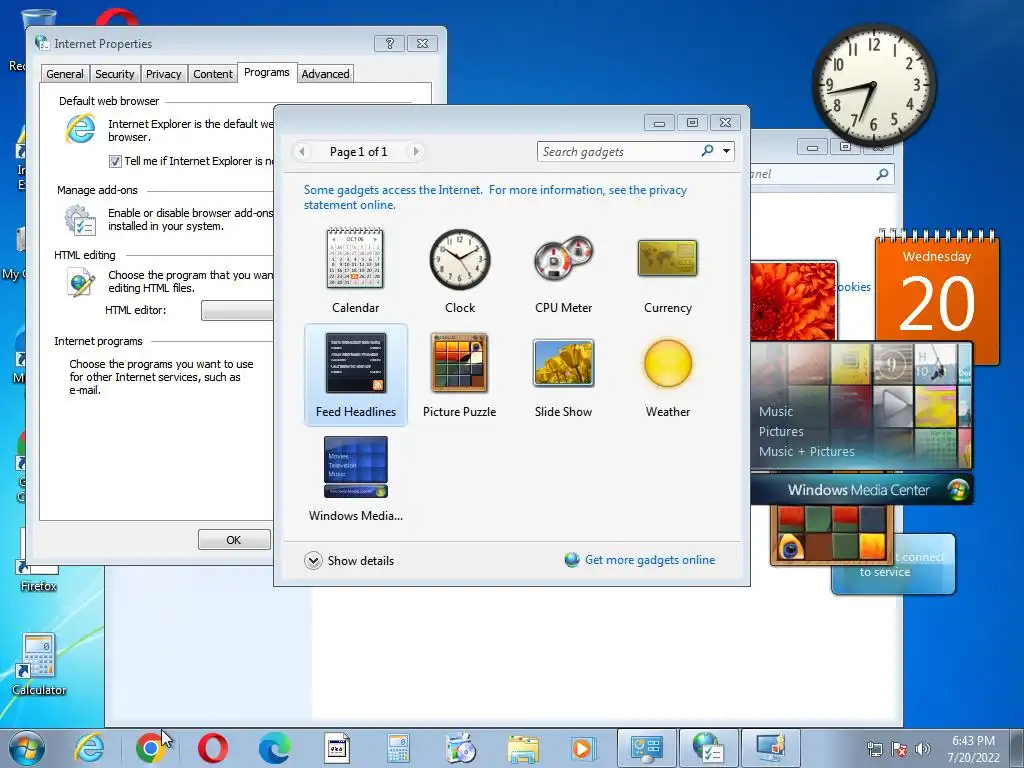1024x768 pixels.
Task: Pick the Weather gadget sun icon
Action: pos(667,363)
